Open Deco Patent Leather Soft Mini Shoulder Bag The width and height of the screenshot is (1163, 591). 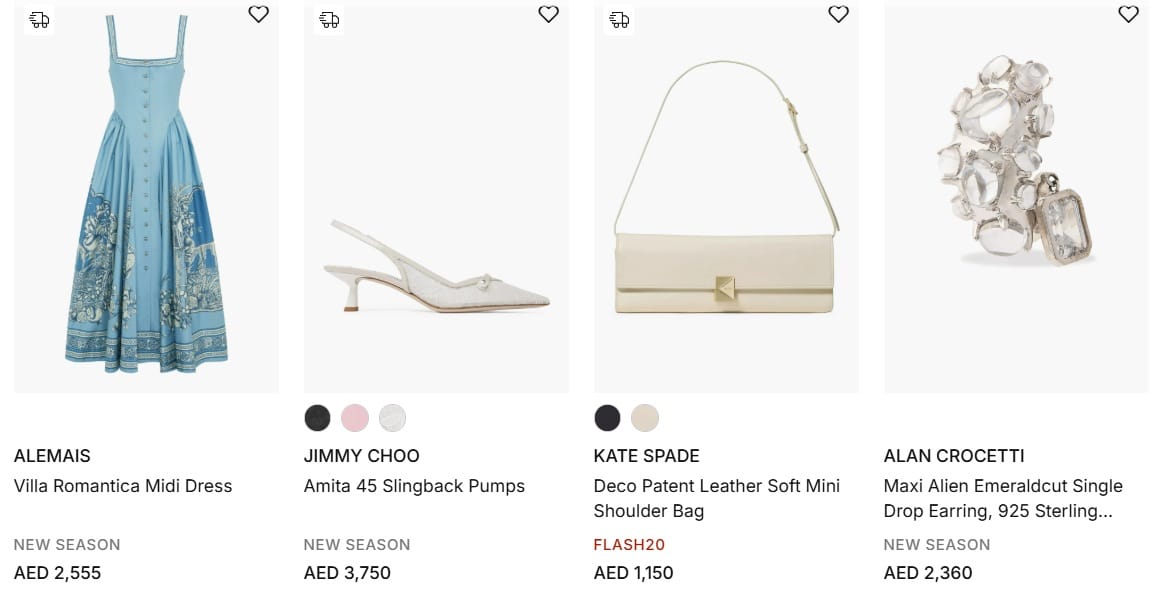(x=716, y=498)
